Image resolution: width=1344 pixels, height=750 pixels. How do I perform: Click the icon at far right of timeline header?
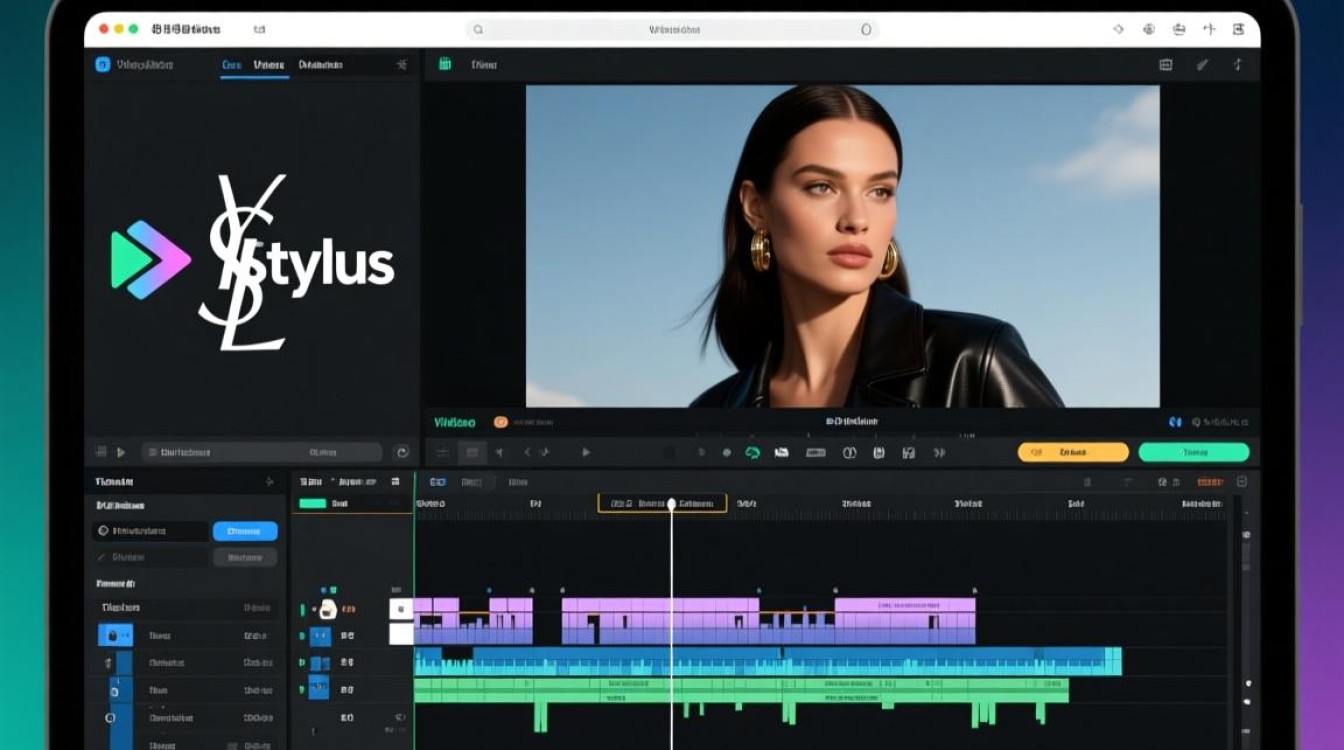tap(1241, 482)
